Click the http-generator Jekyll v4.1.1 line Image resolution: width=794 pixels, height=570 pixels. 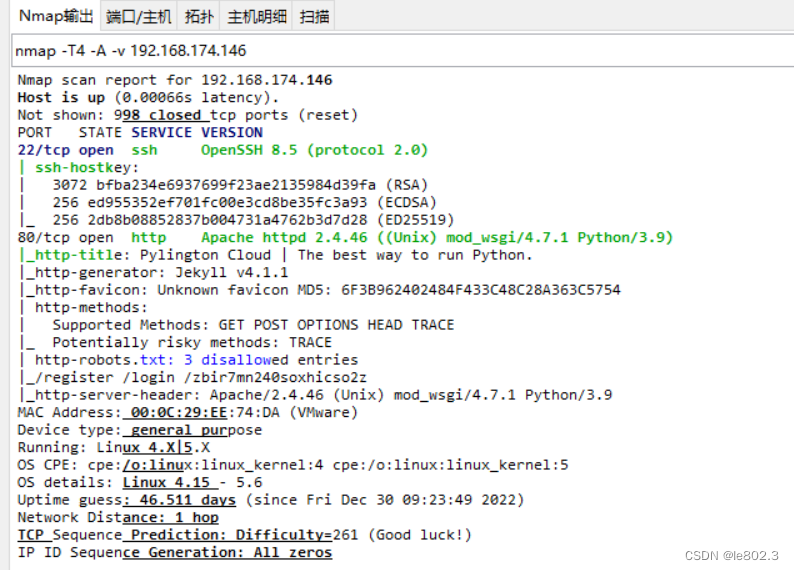click(x=153, y=272)
